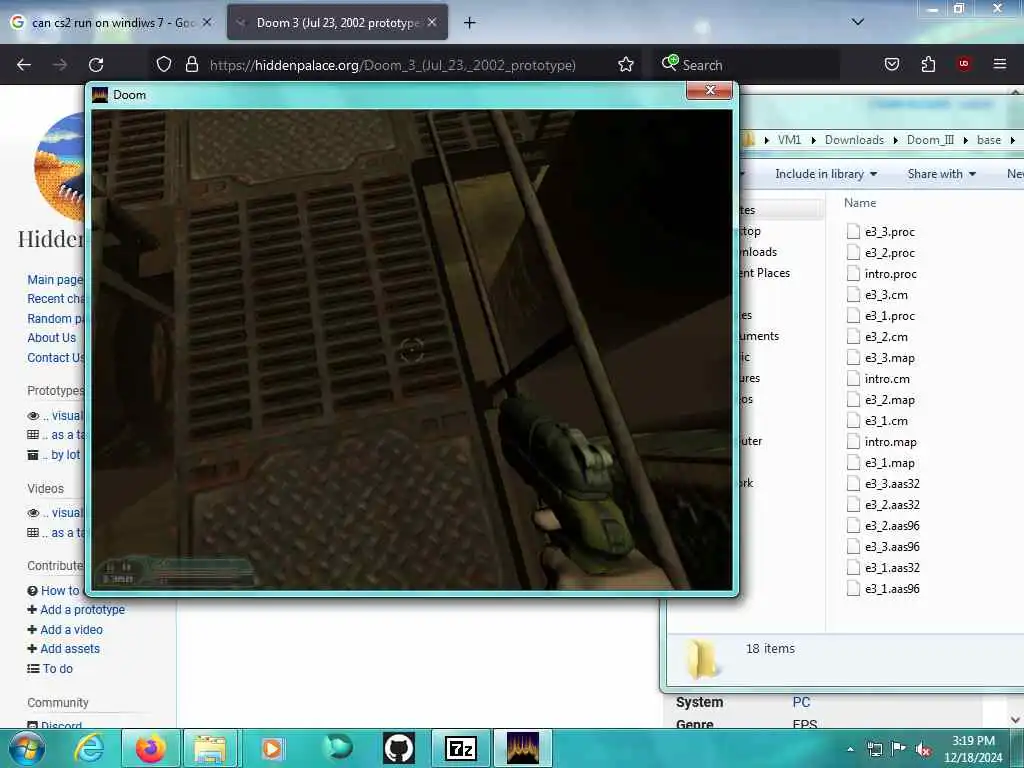
Task: Expand the arrow after 'base' breadcrumb
Action: click(1012, 140)
